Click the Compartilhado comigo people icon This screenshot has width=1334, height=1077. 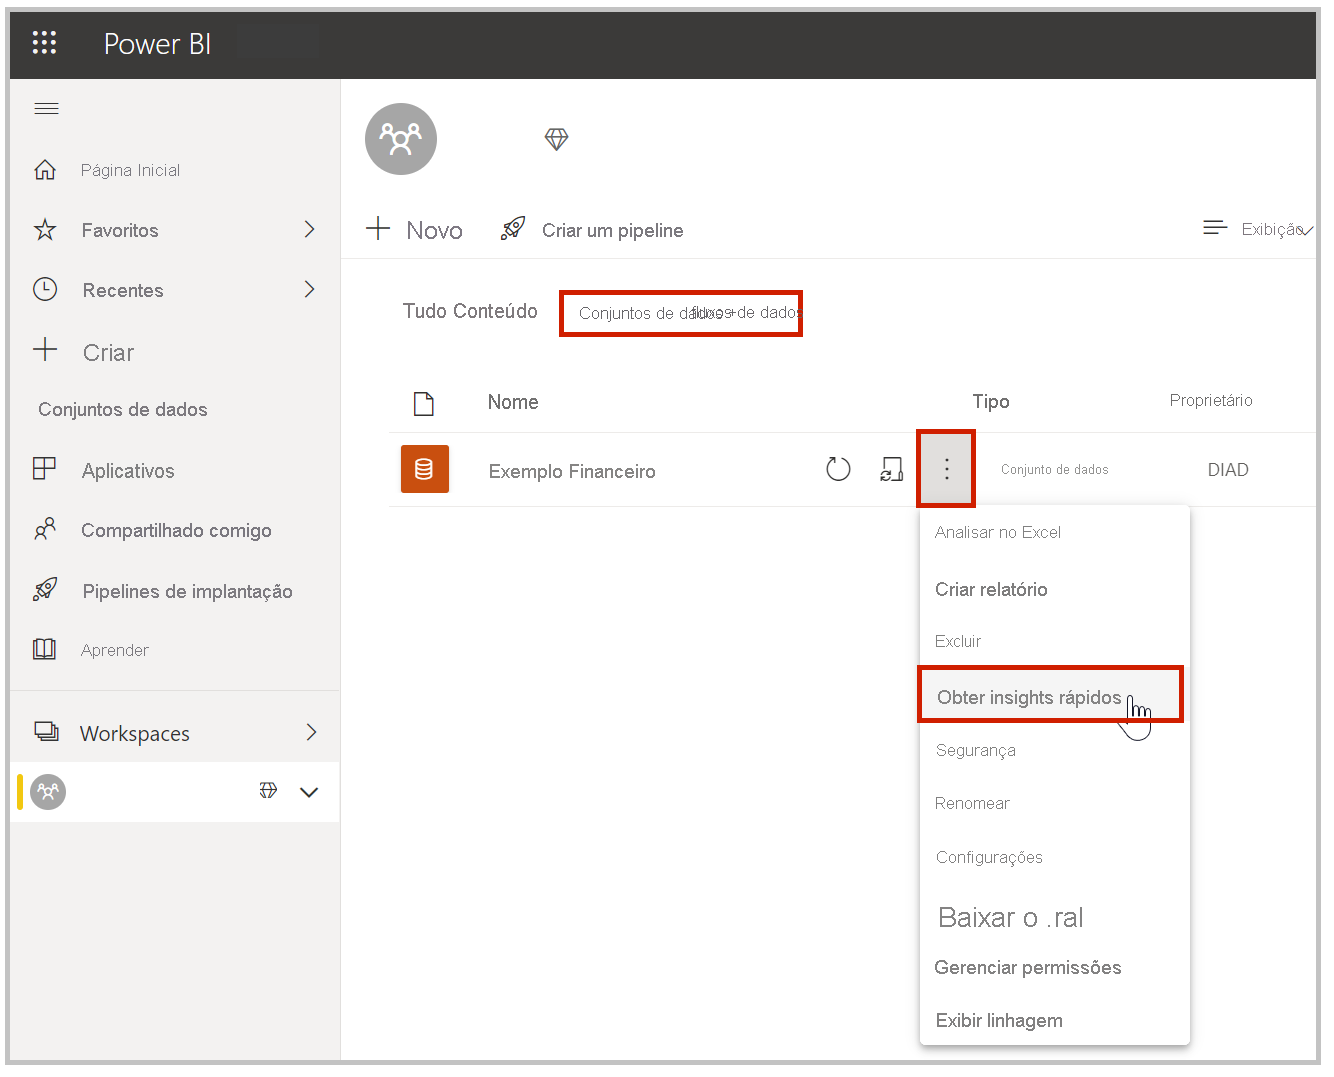pyautogui.click(x=45, y=529)
